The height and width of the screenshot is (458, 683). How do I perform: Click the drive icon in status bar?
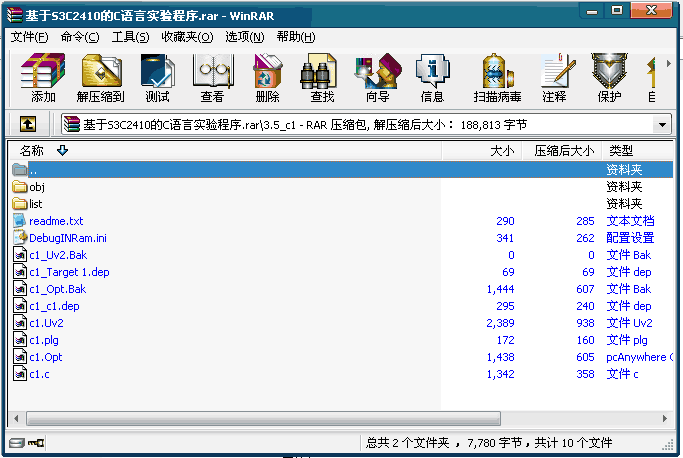[17, 443]
